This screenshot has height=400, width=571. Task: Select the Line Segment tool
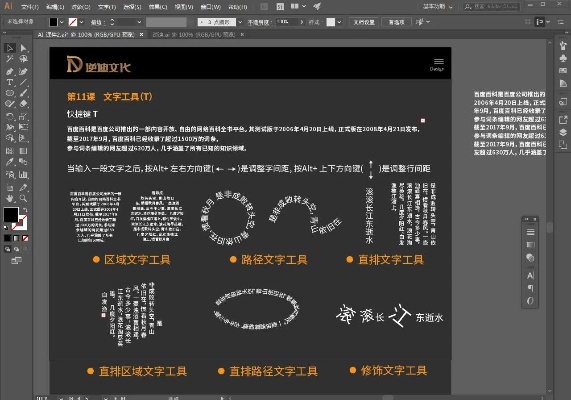coord(23,82)
